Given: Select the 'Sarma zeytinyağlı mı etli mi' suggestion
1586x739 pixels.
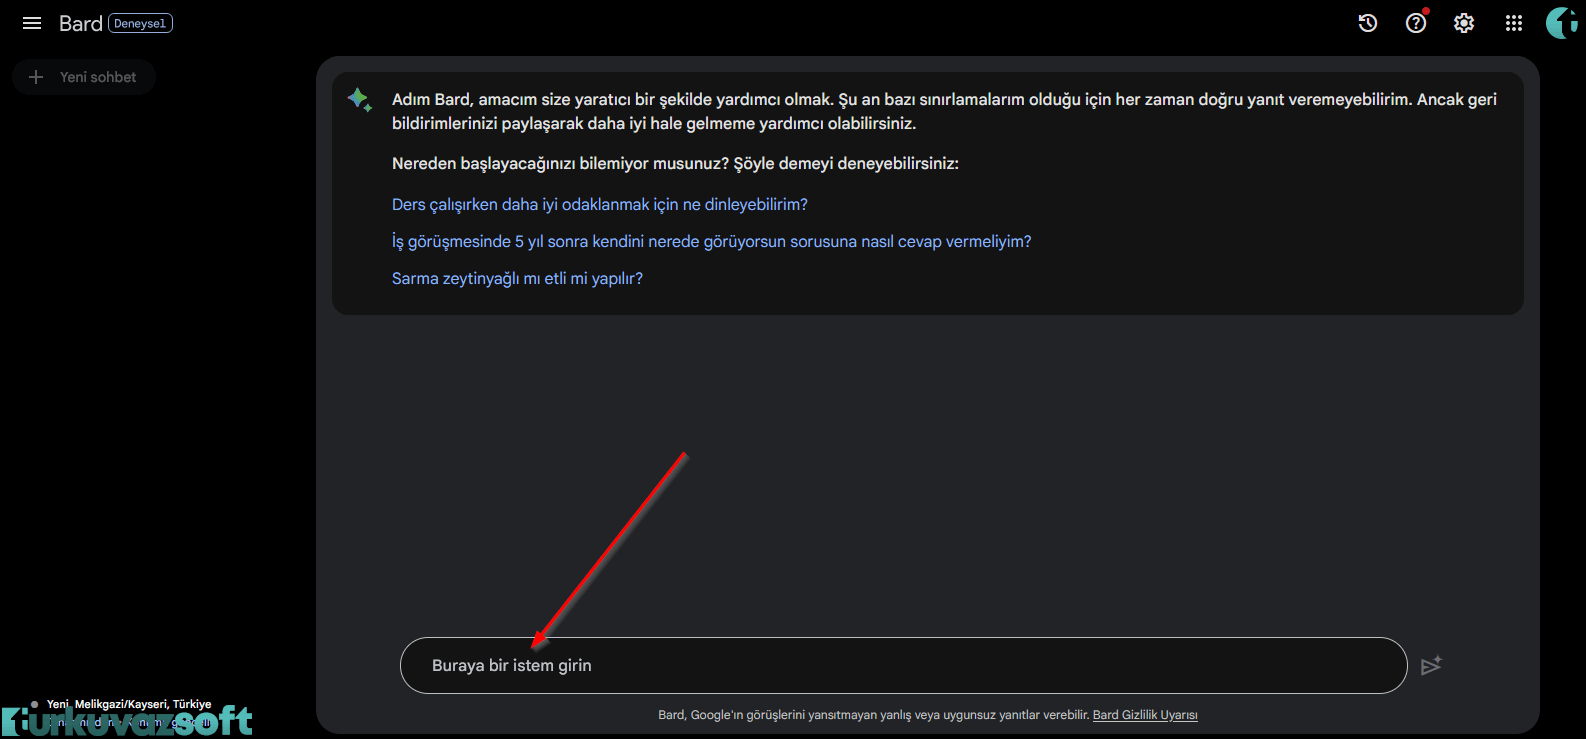Looking at the screenshot, I should pos(517,278).
